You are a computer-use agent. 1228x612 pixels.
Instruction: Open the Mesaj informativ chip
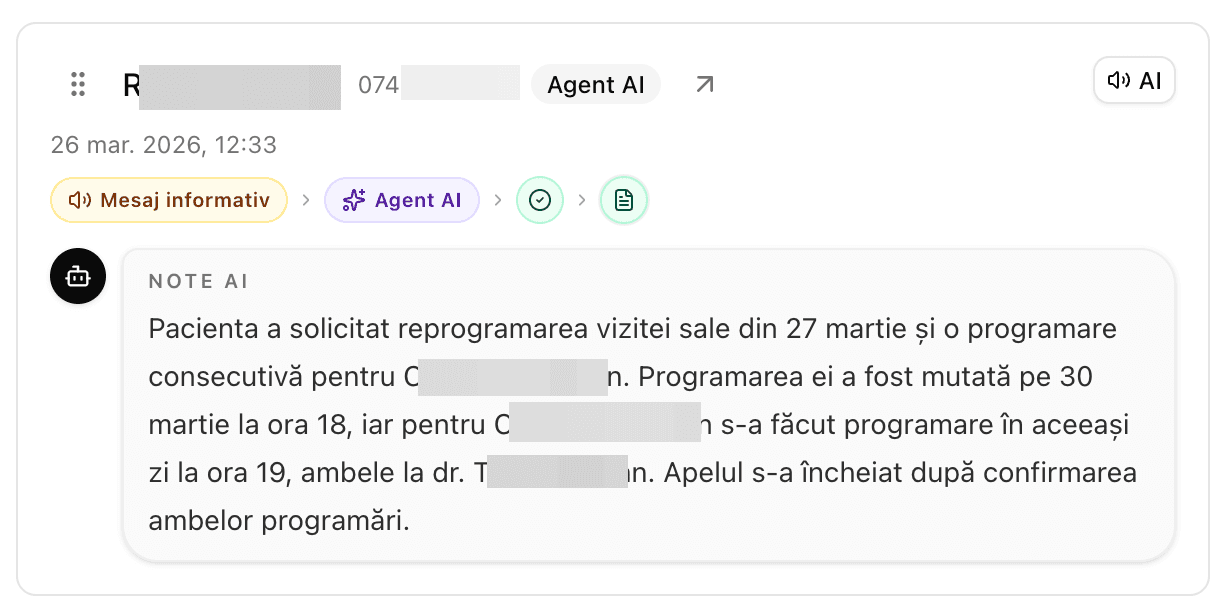pyautogui.click(x=168, y=200)
